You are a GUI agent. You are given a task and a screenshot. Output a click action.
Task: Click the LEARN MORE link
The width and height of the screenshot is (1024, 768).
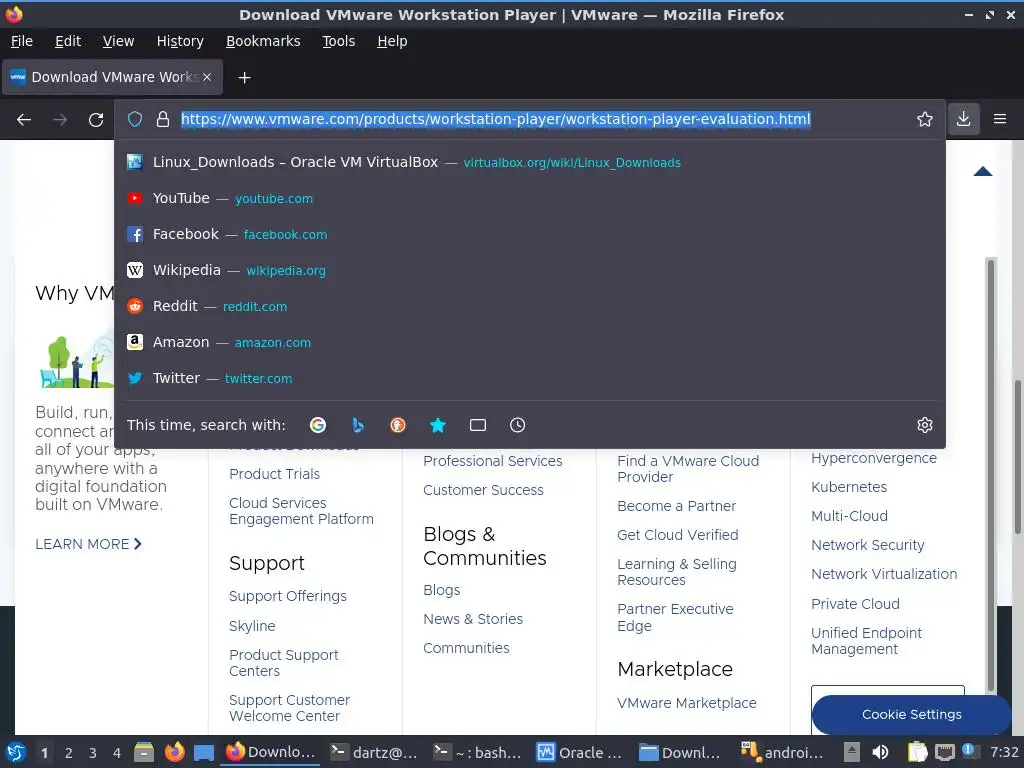point(88,544)
